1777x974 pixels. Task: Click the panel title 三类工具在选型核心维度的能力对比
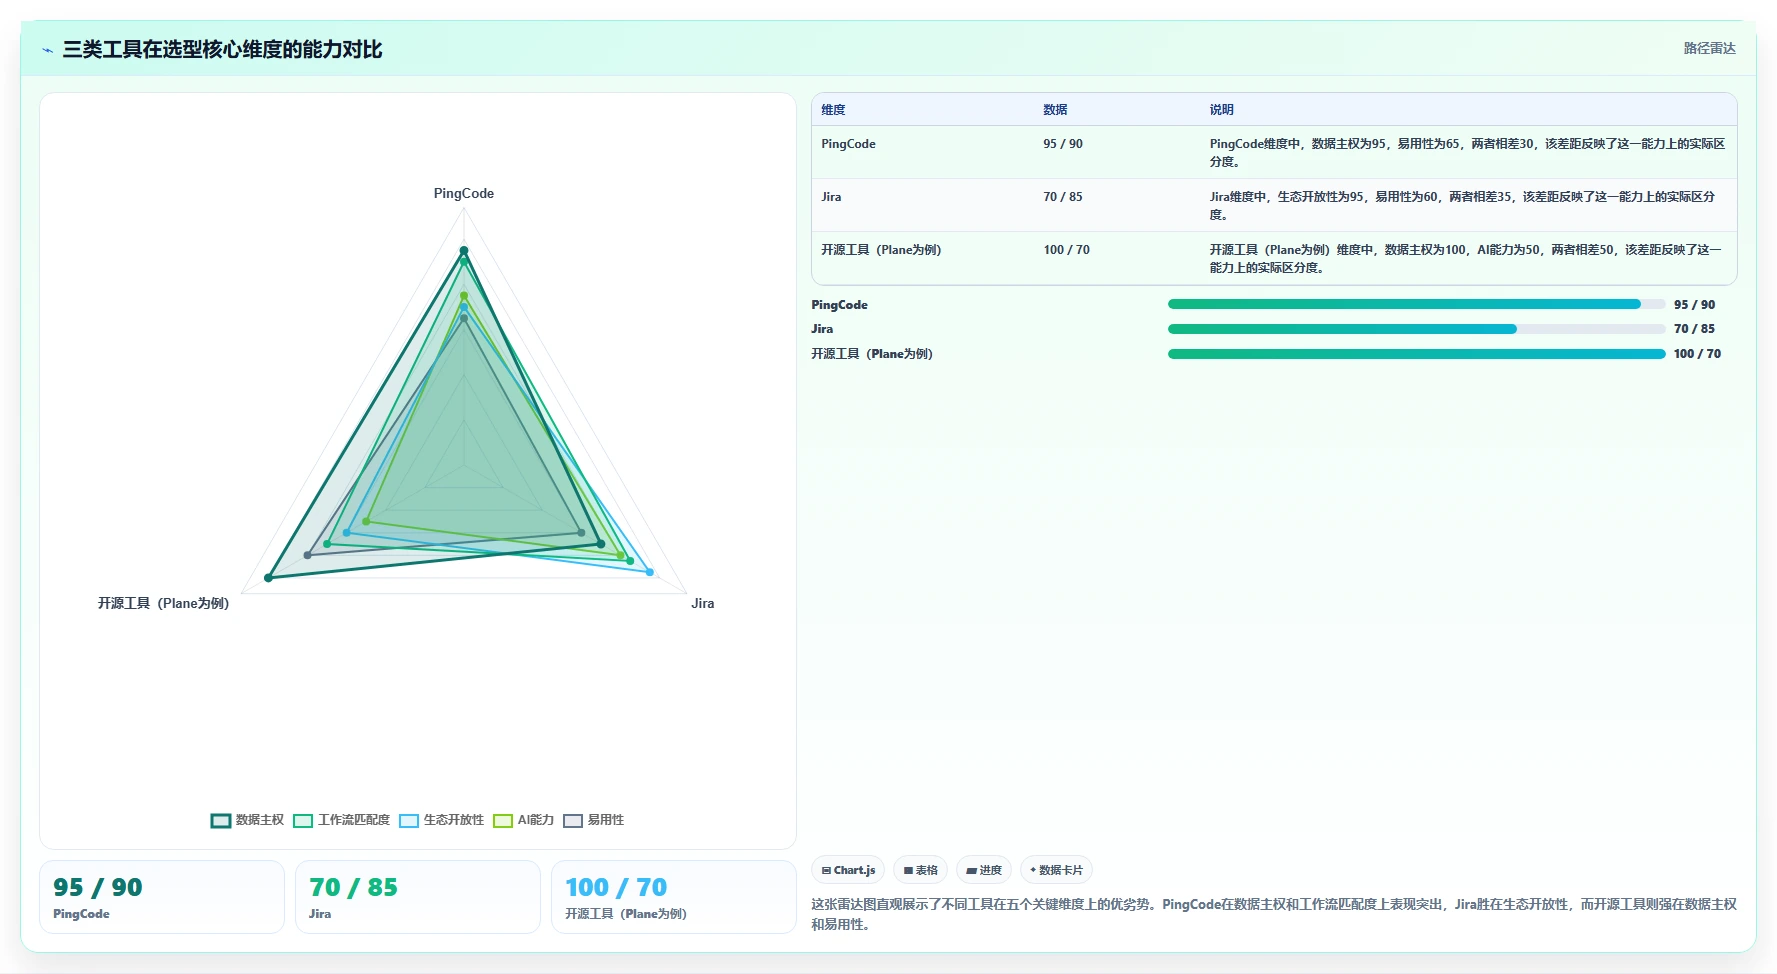coord(222,50)
